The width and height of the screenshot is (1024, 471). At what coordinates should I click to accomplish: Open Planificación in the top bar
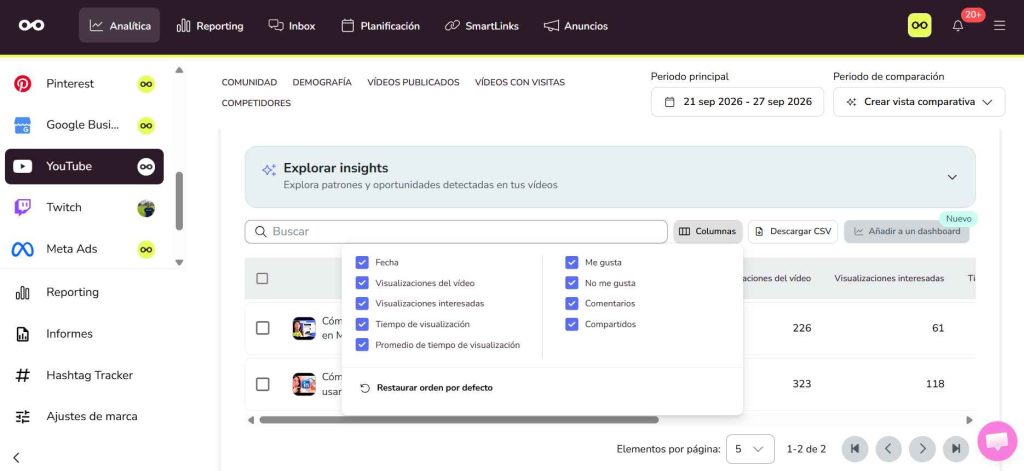pos(380,25)
